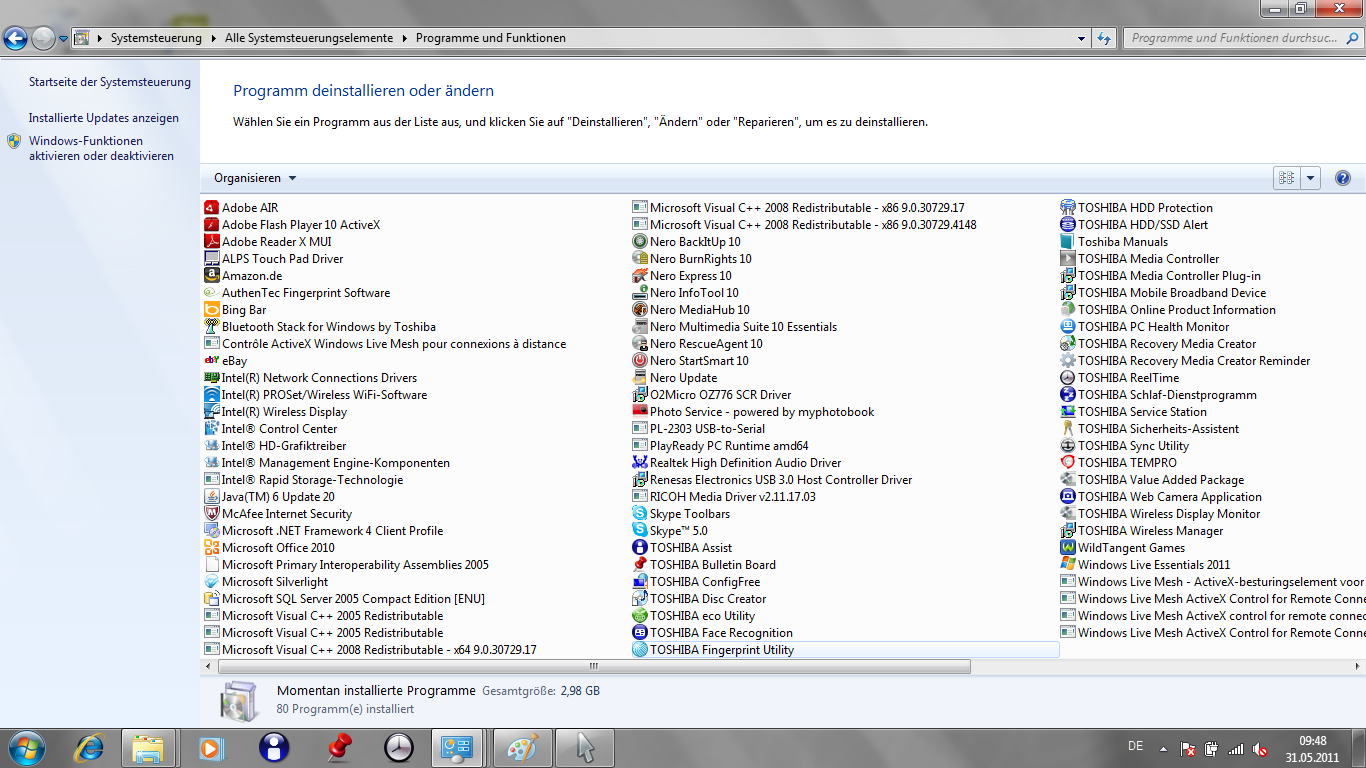The width and height of the screenshot is (1366, 768).
Task: Click the eBay program icon
Action: click(x=212, y=361)
